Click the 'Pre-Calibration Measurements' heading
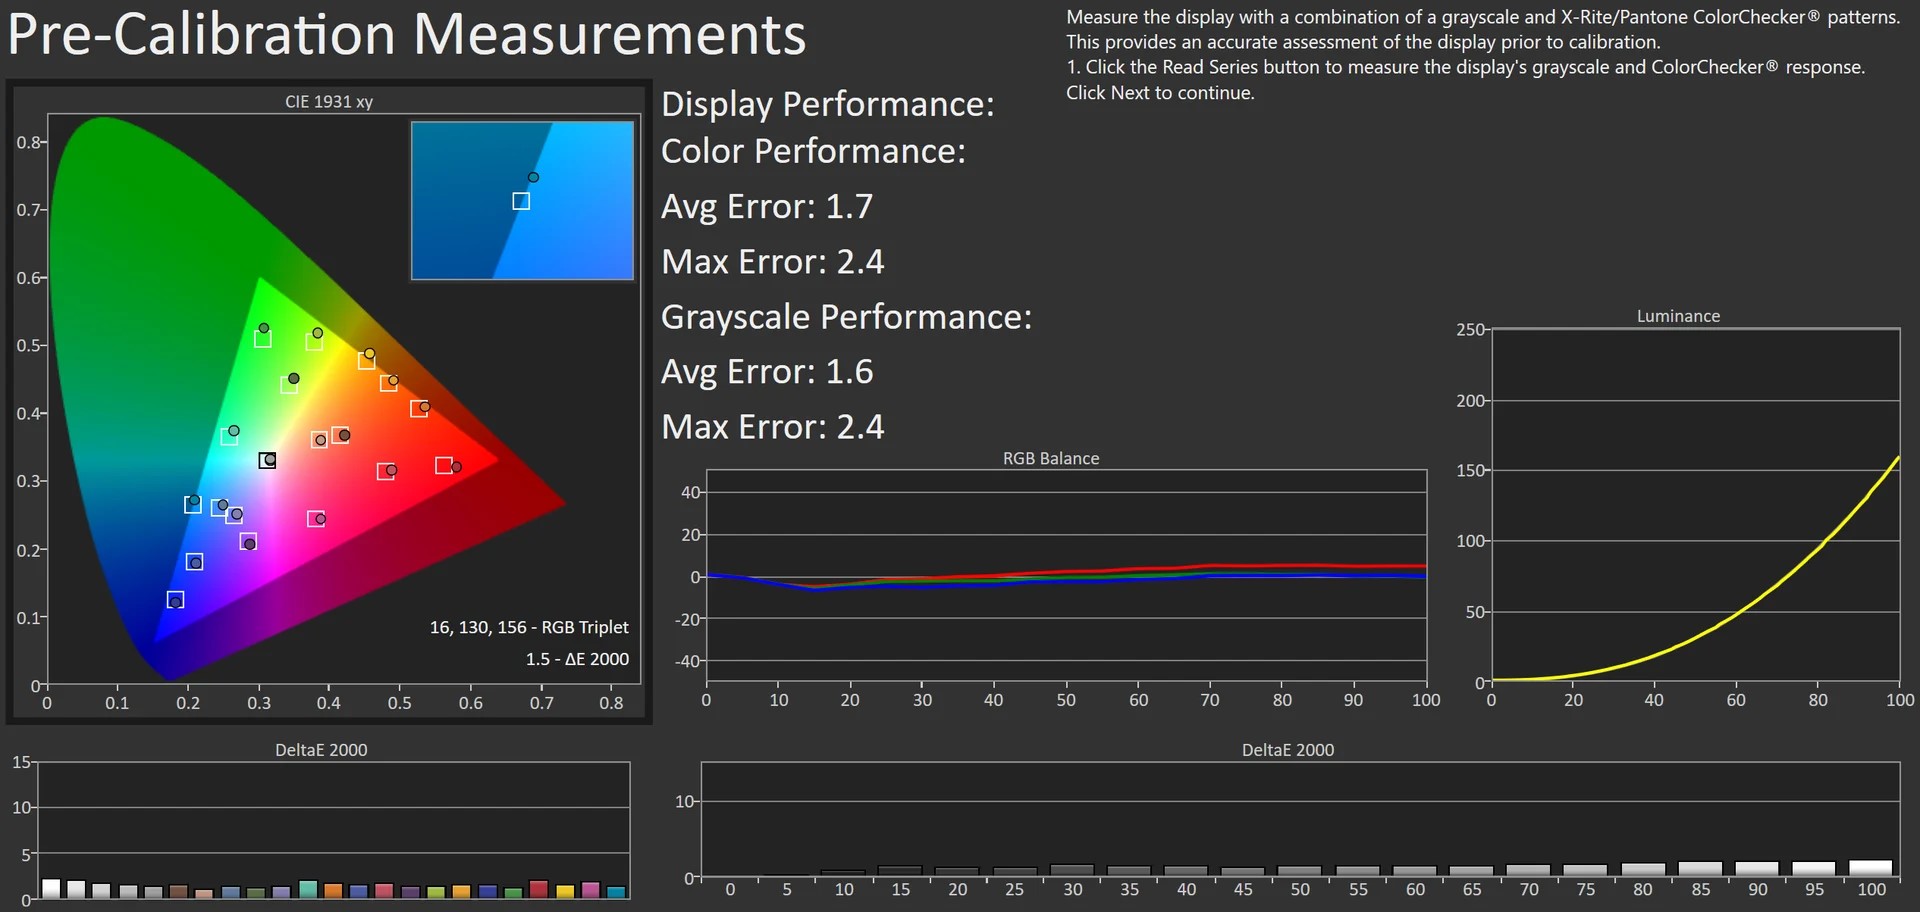 (406, 34)
